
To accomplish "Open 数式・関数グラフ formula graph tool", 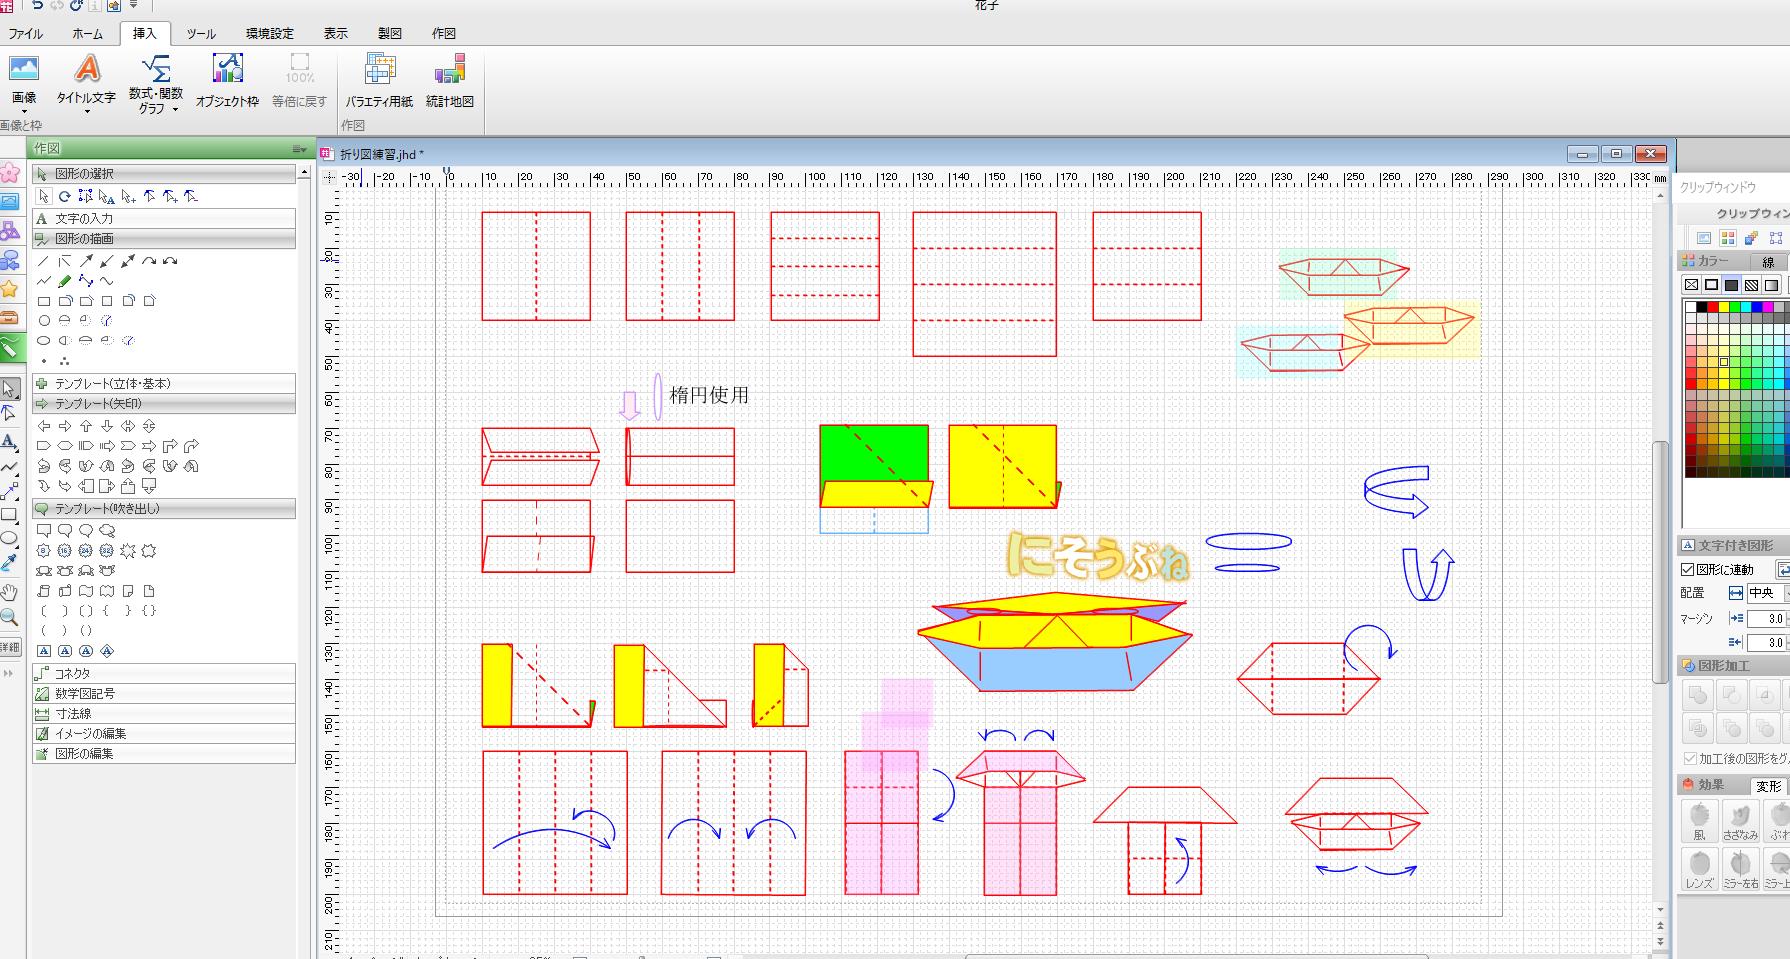I will 155,82.
